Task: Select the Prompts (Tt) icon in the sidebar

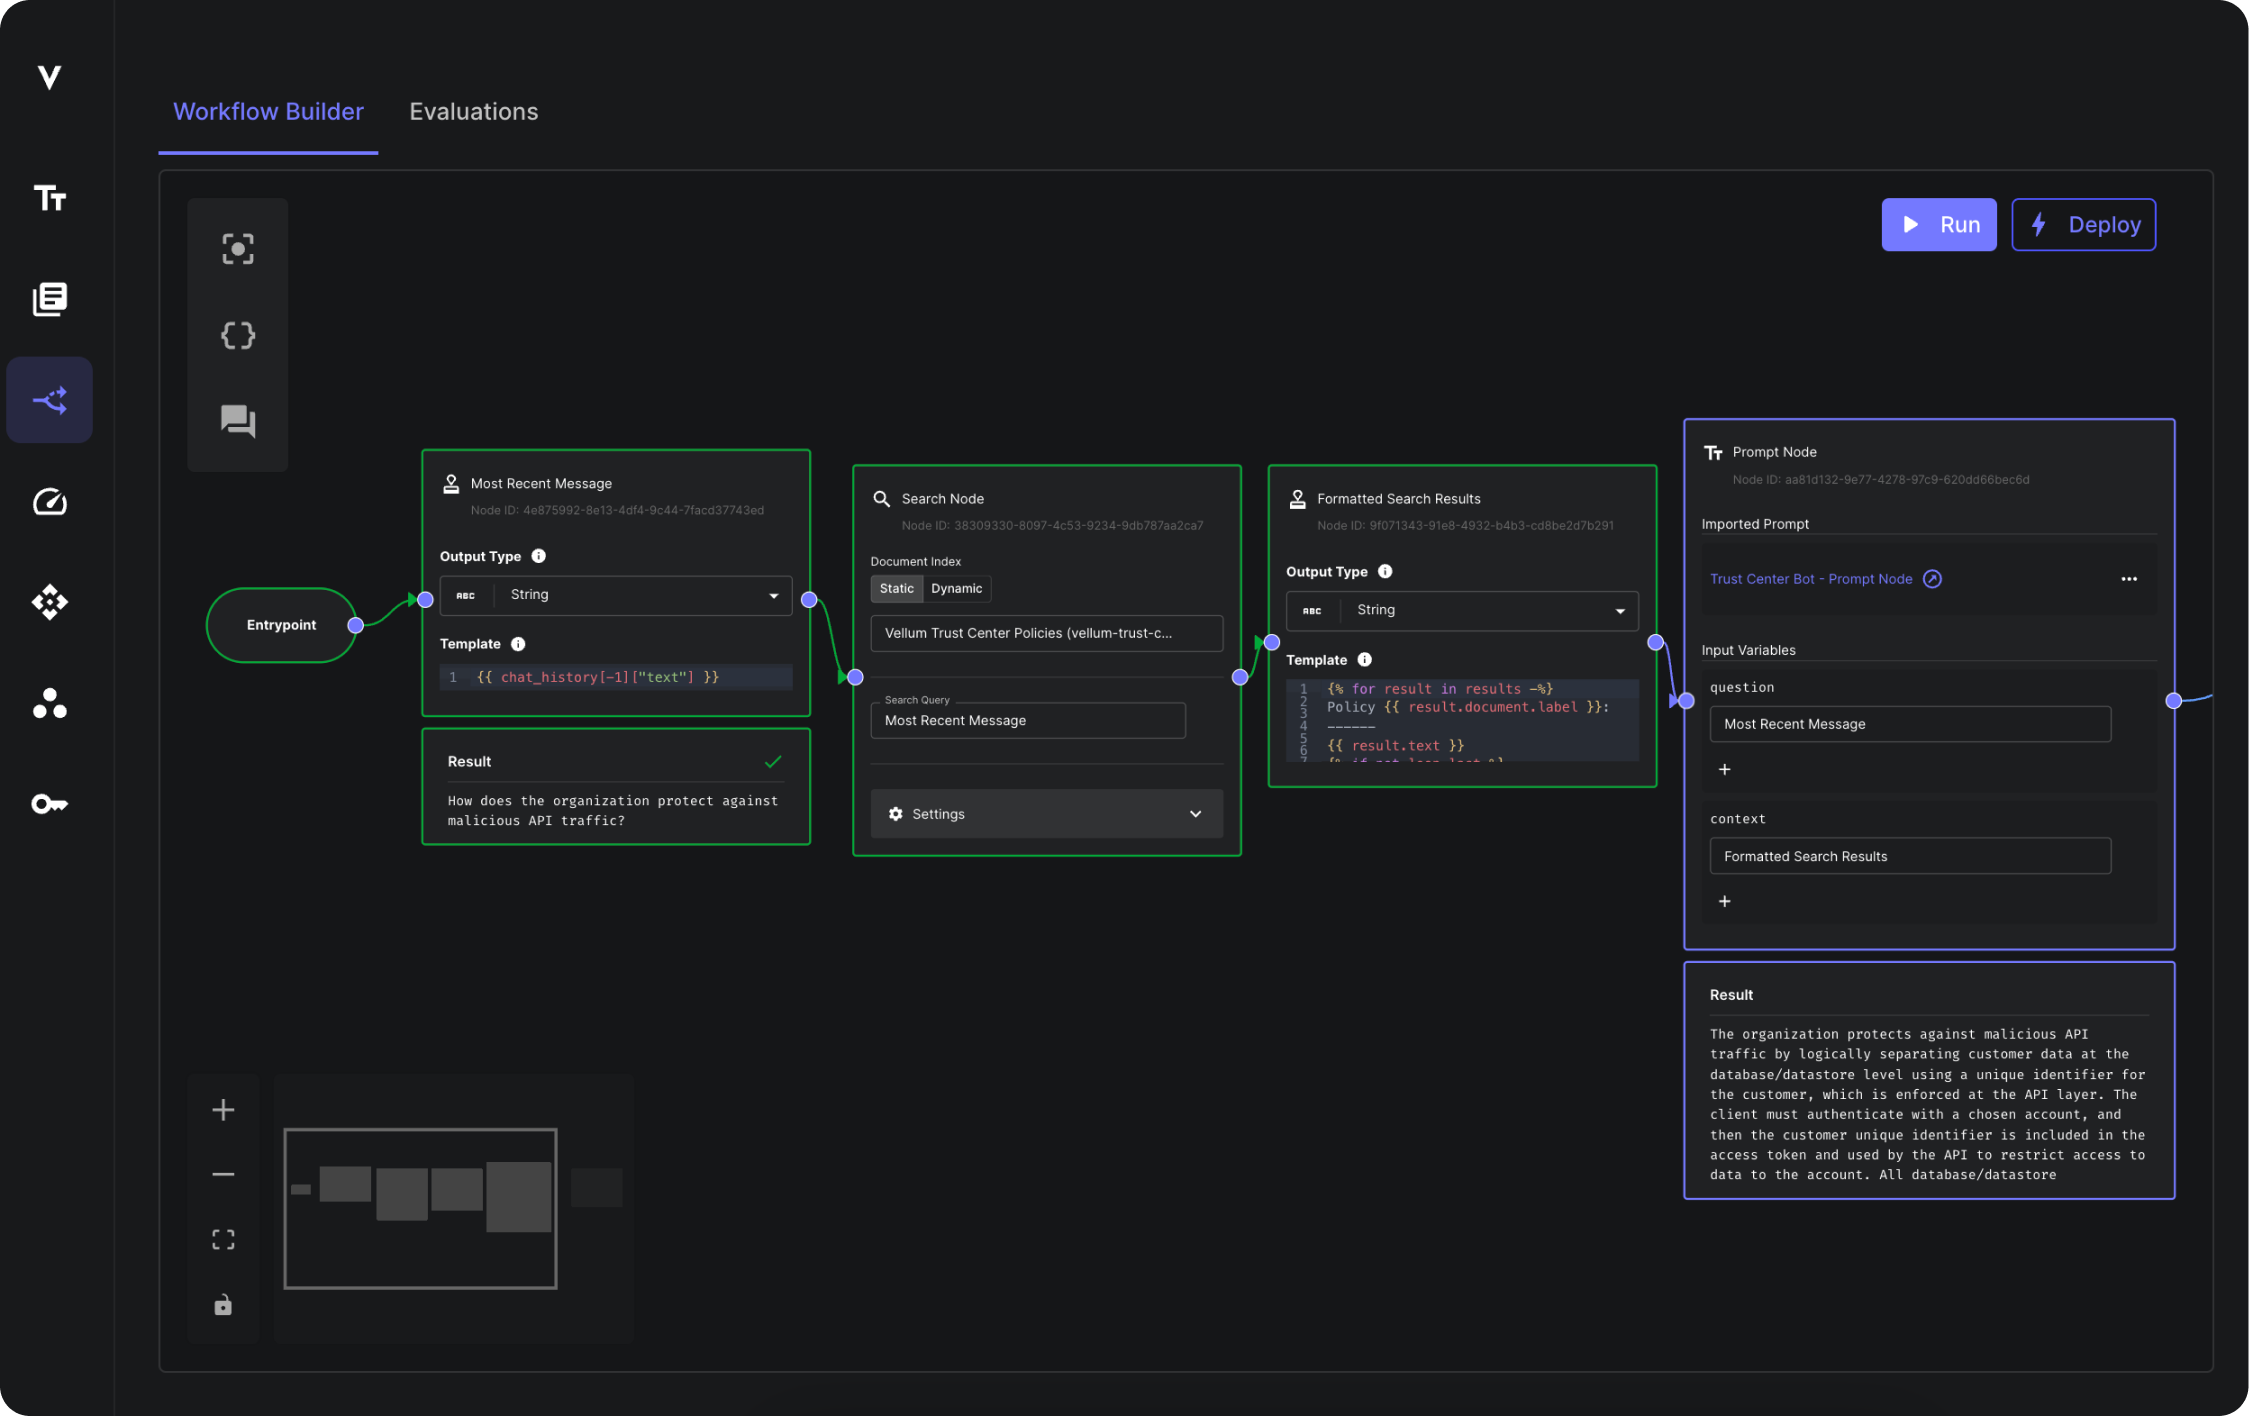Action: coord(49,198)
